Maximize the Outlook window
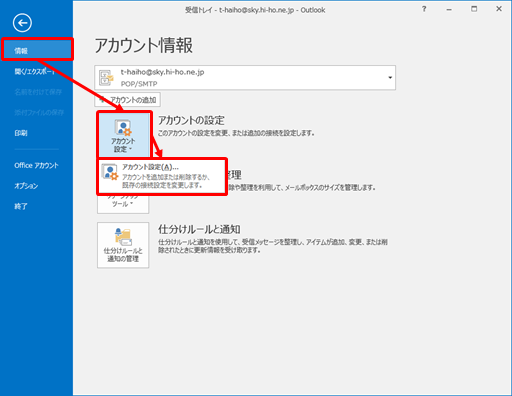Screen dimensions: 512x396 (x=474, y=9)
